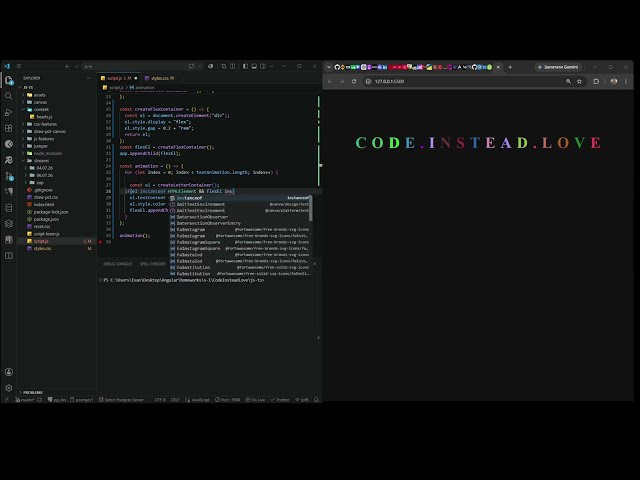This screenshot has height=480, width=640.
Task: Open Explorer more actions ellipsis
Action: click(89, 78)
